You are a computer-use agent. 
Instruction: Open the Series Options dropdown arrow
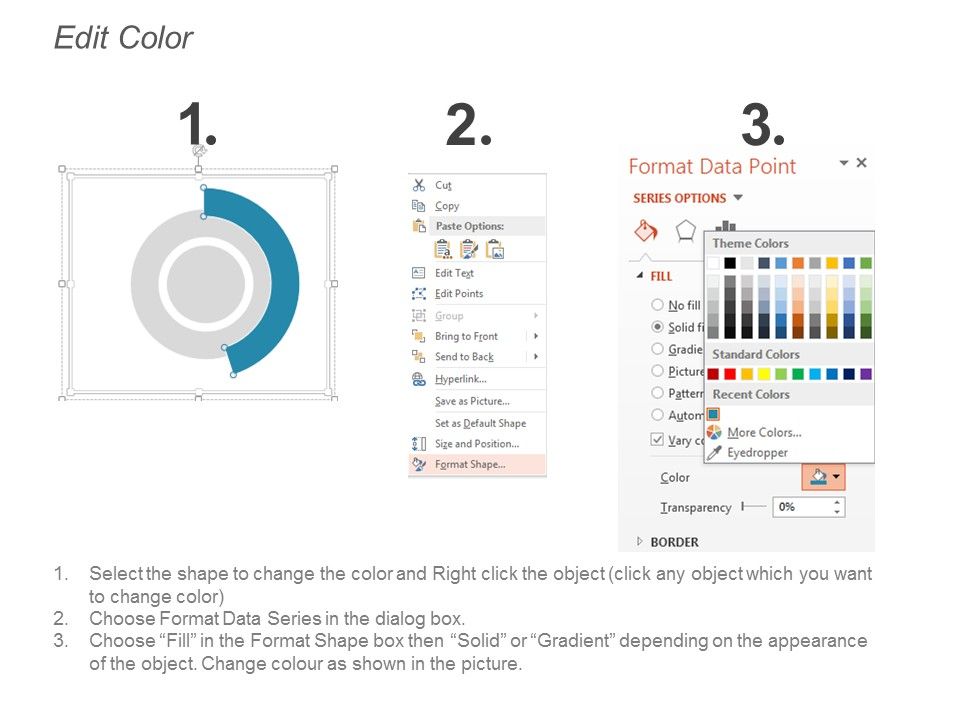click(x=738, y=198)
